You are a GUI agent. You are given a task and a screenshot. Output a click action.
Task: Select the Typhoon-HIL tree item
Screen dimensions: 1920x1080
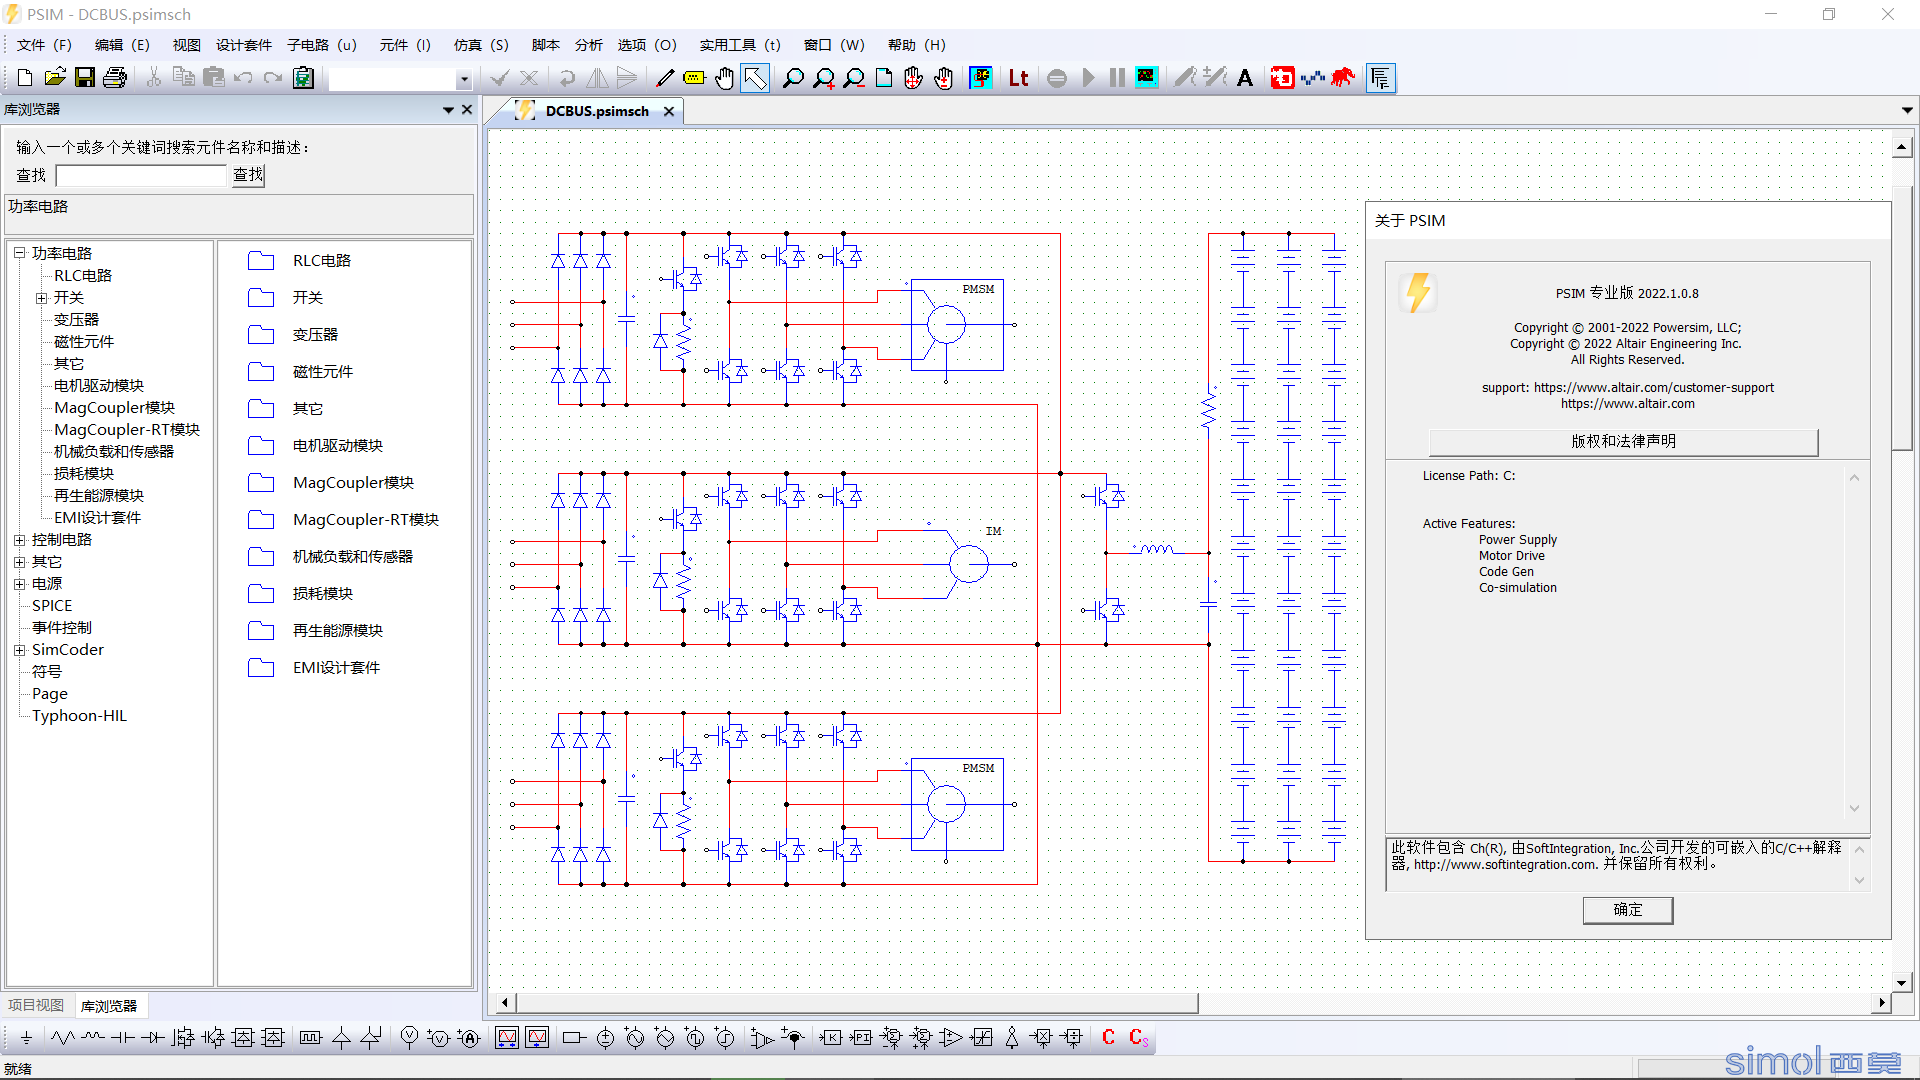click(x=79, y=716)
